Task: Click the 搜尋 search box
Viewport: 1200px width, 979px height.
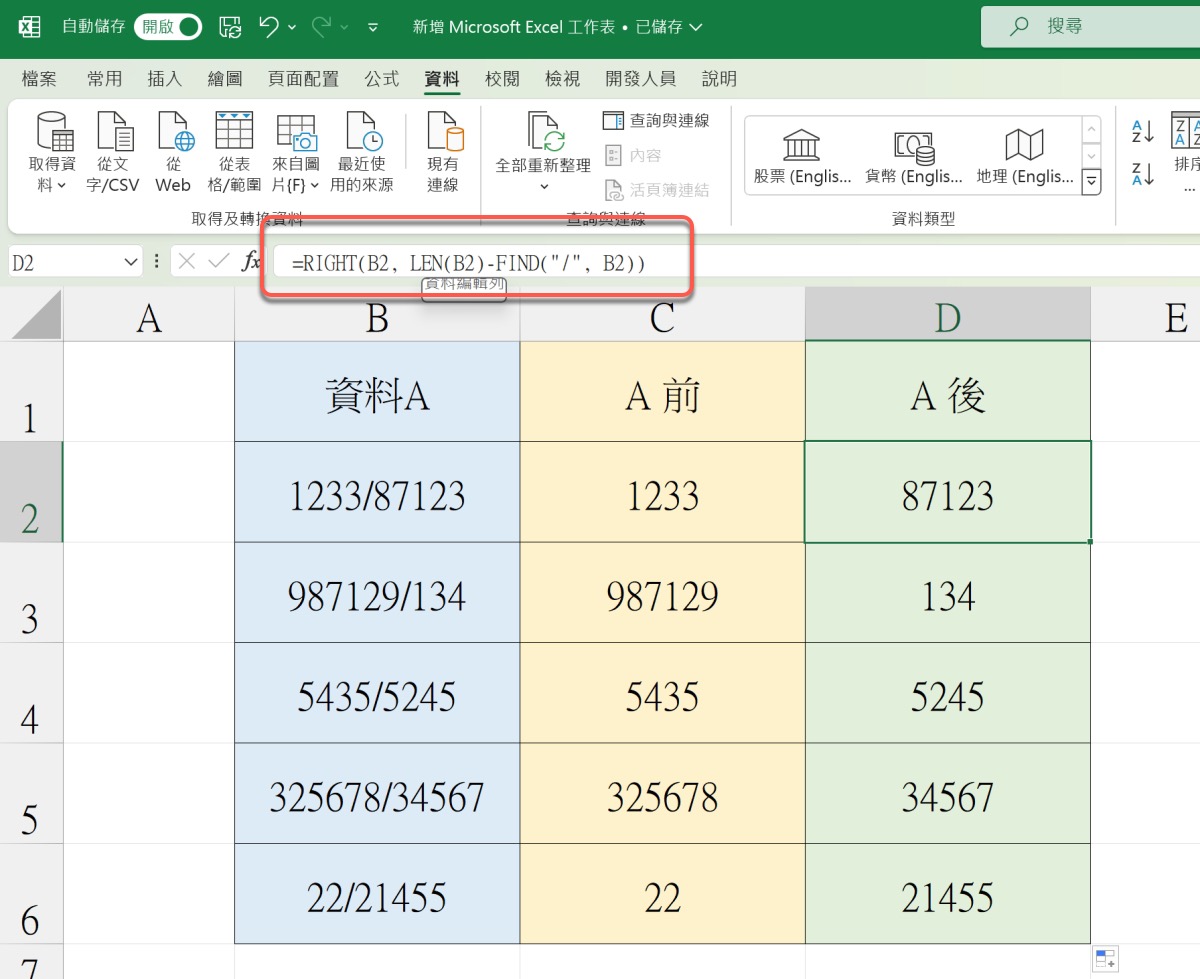Action: (x=1090, y=27)
